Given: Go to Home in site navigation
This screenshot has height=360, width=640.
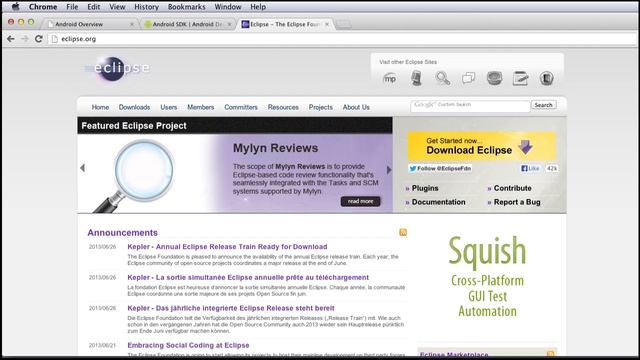Looking at the screenshot, I should point(100,107).
